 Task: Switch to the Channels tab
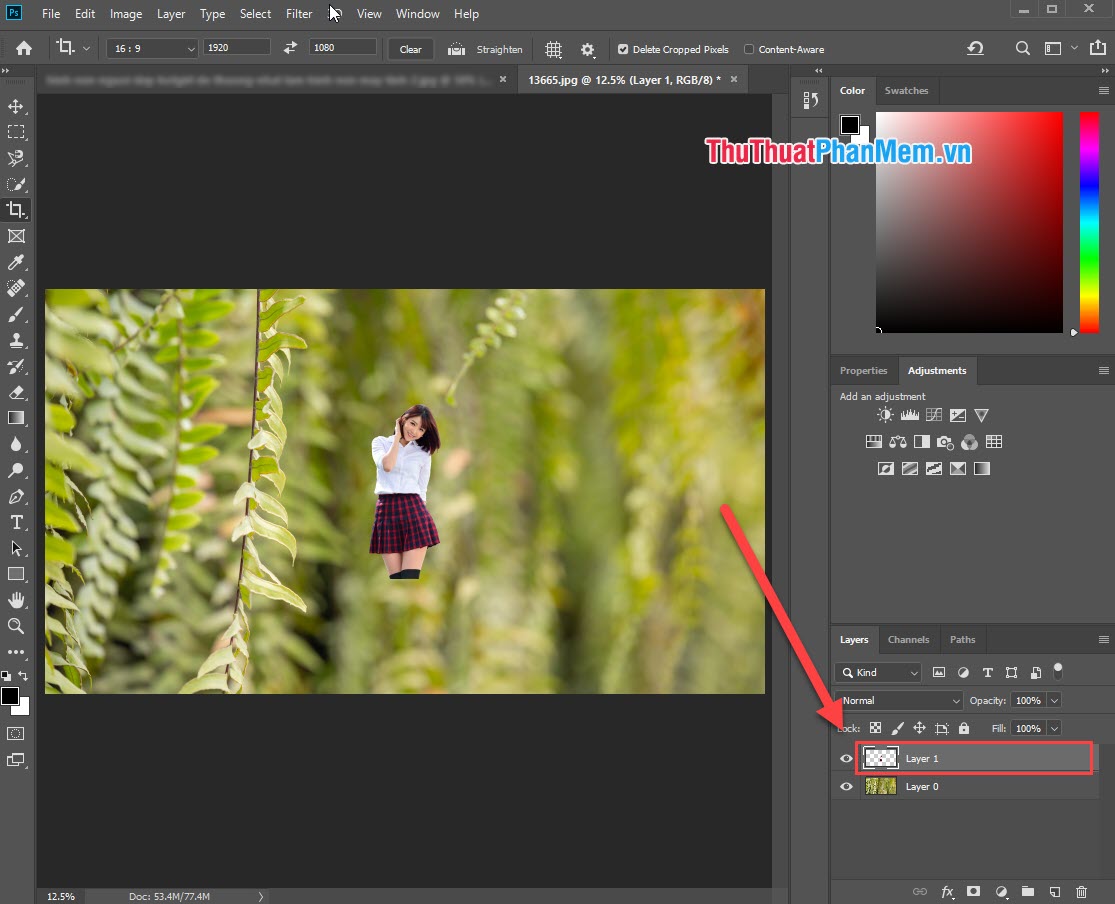[908, 639]
